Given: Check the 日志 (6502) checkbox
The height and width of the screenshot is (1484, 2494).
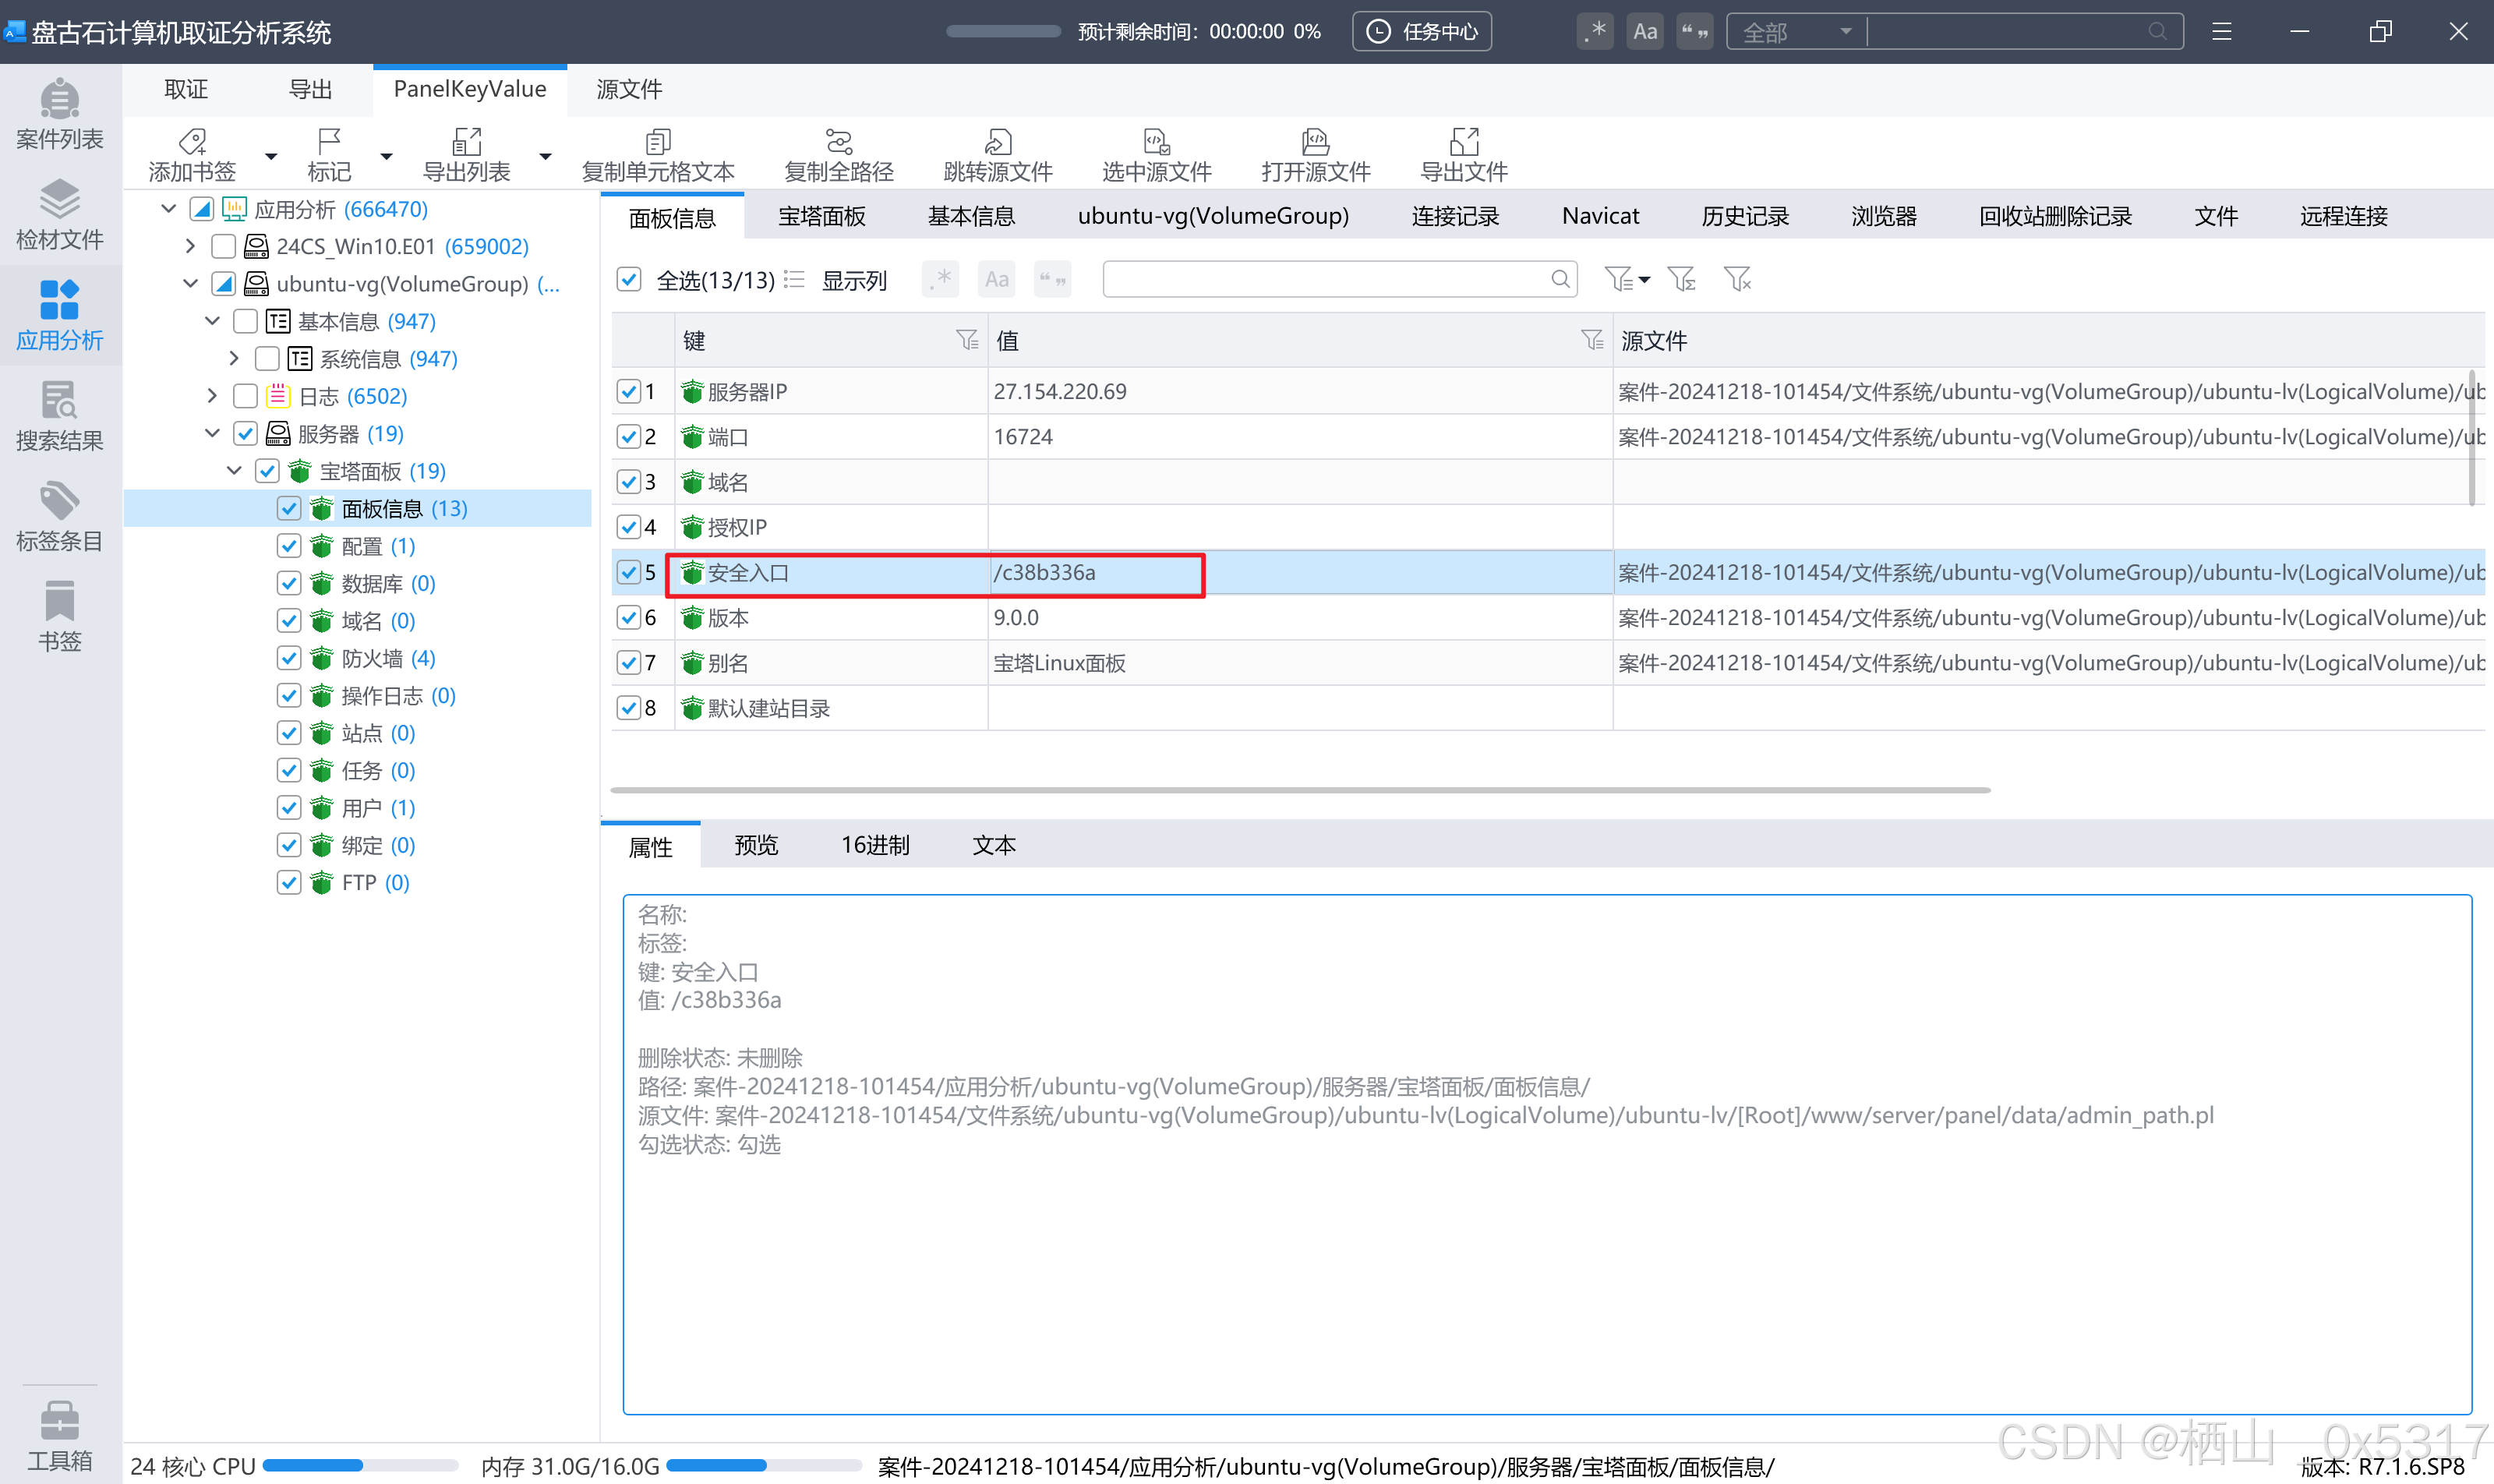Looking at the screenshot, I should (x=245, y=396).
